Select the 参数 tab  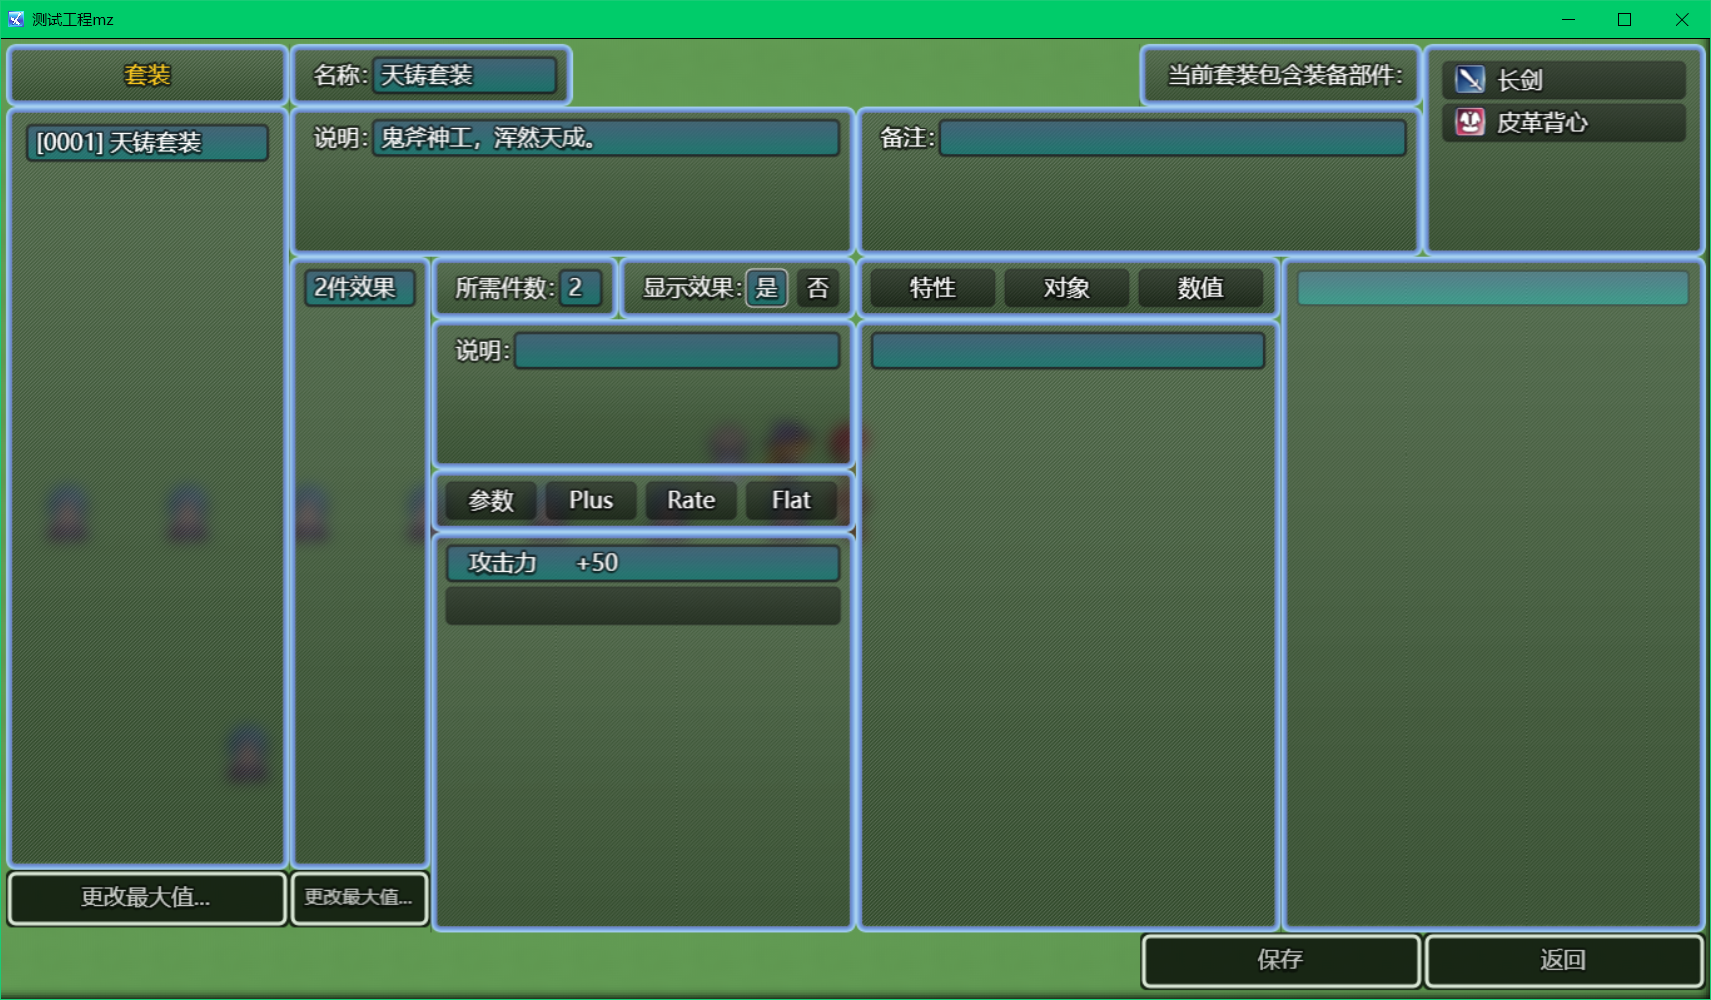click(x=491, y=500)
